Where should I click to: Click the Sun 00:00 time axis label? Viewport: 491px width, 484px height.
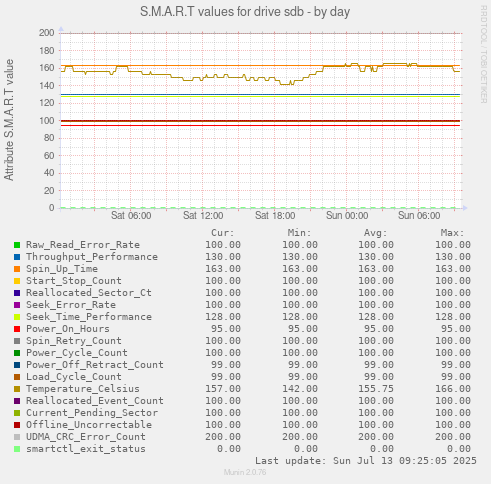pyautogui.click(x=347, y=216)
